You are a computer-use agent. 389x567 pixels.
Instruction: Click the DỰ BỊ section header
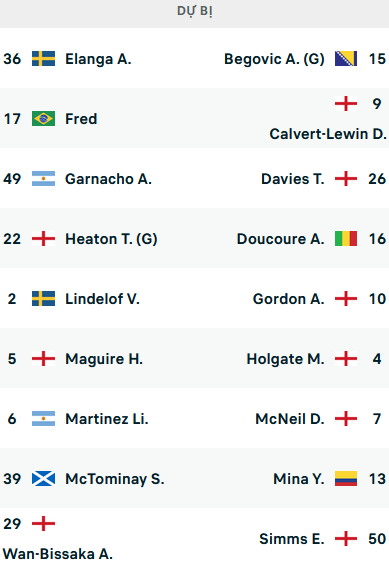click(x=194, y=11)
